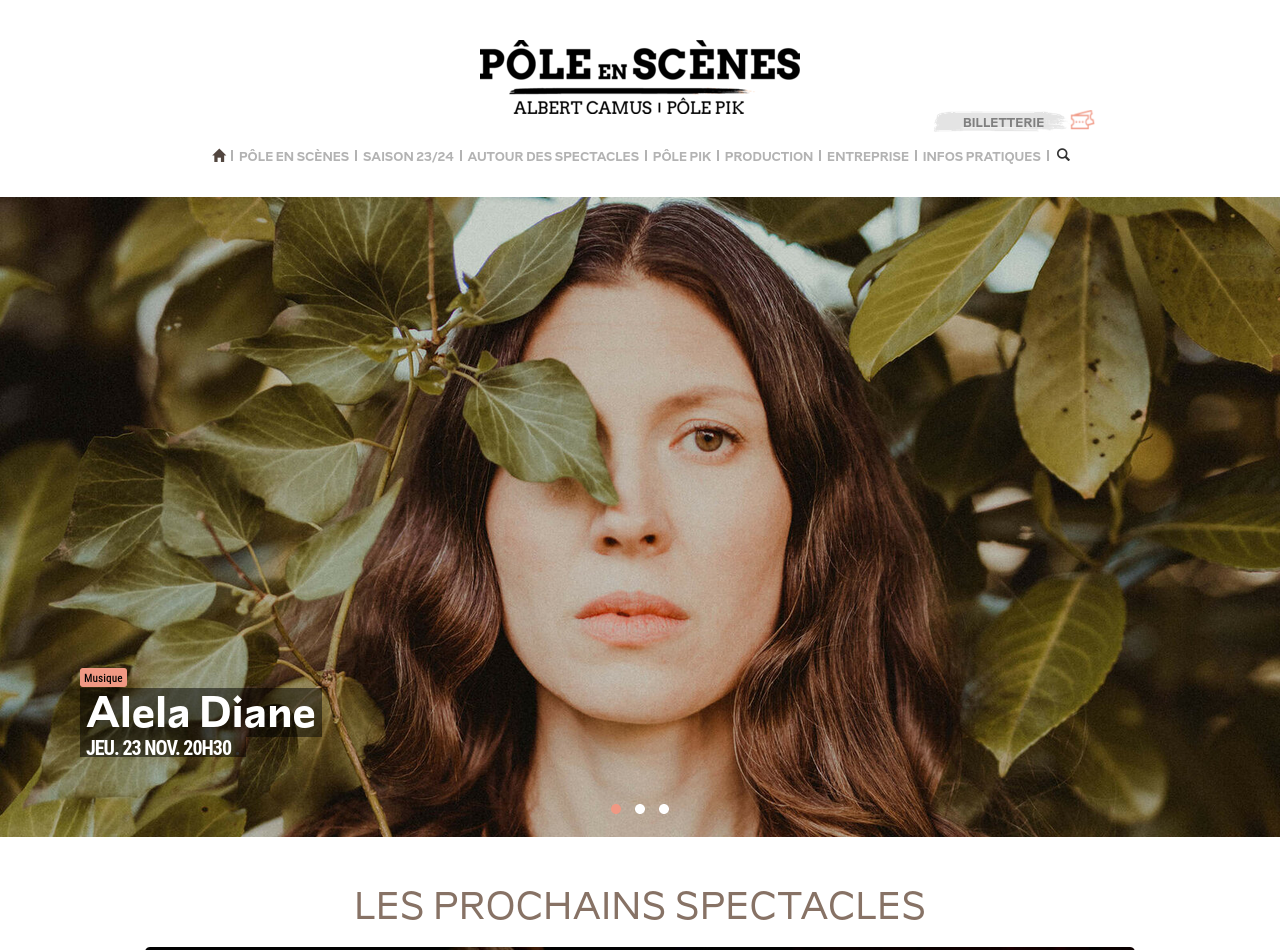Viewport: 1280px width, 950px height.
Task: Select the third carousel slide dot
Action: click(x=664, y=809)
